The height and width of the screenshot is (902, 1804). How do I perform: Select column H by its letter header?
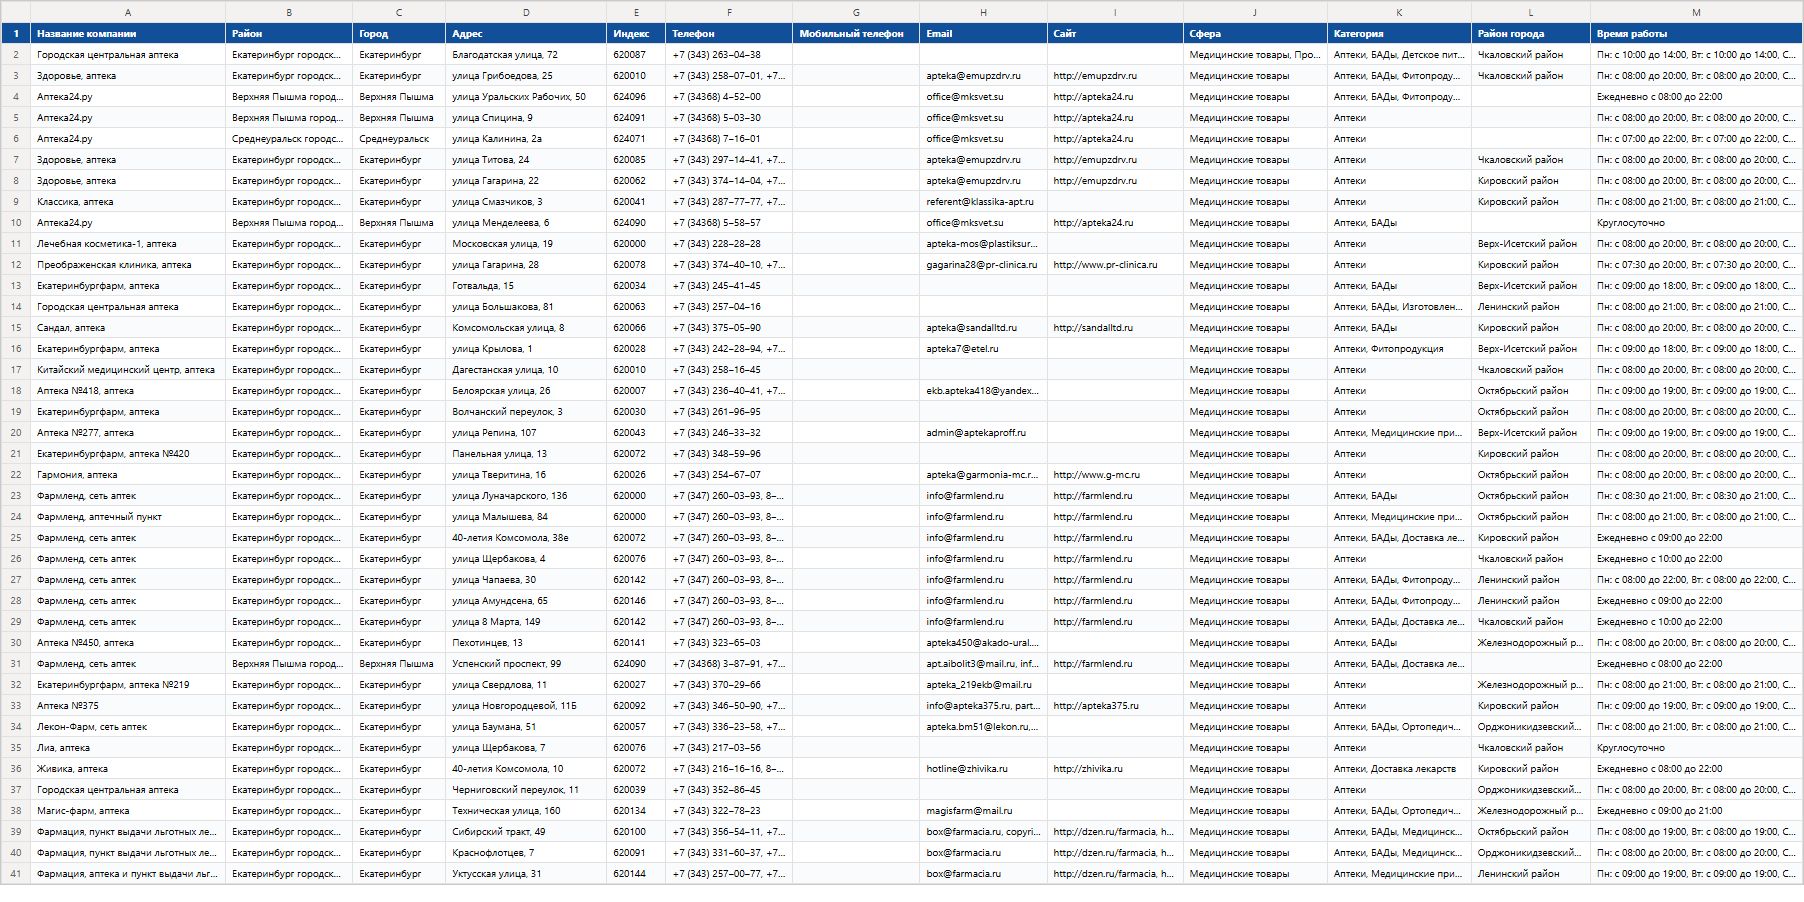pyautogui.click(x=983, y=12)
